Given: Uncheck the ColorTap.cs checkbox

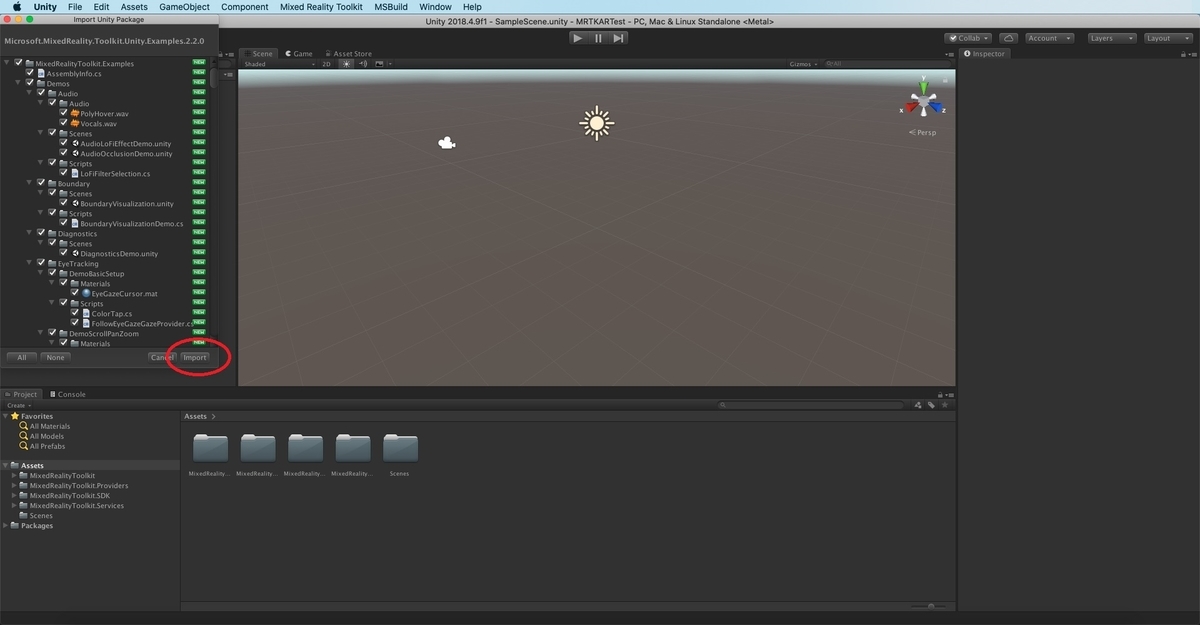Looking at the screenshot, I should [x=74, y=314].
